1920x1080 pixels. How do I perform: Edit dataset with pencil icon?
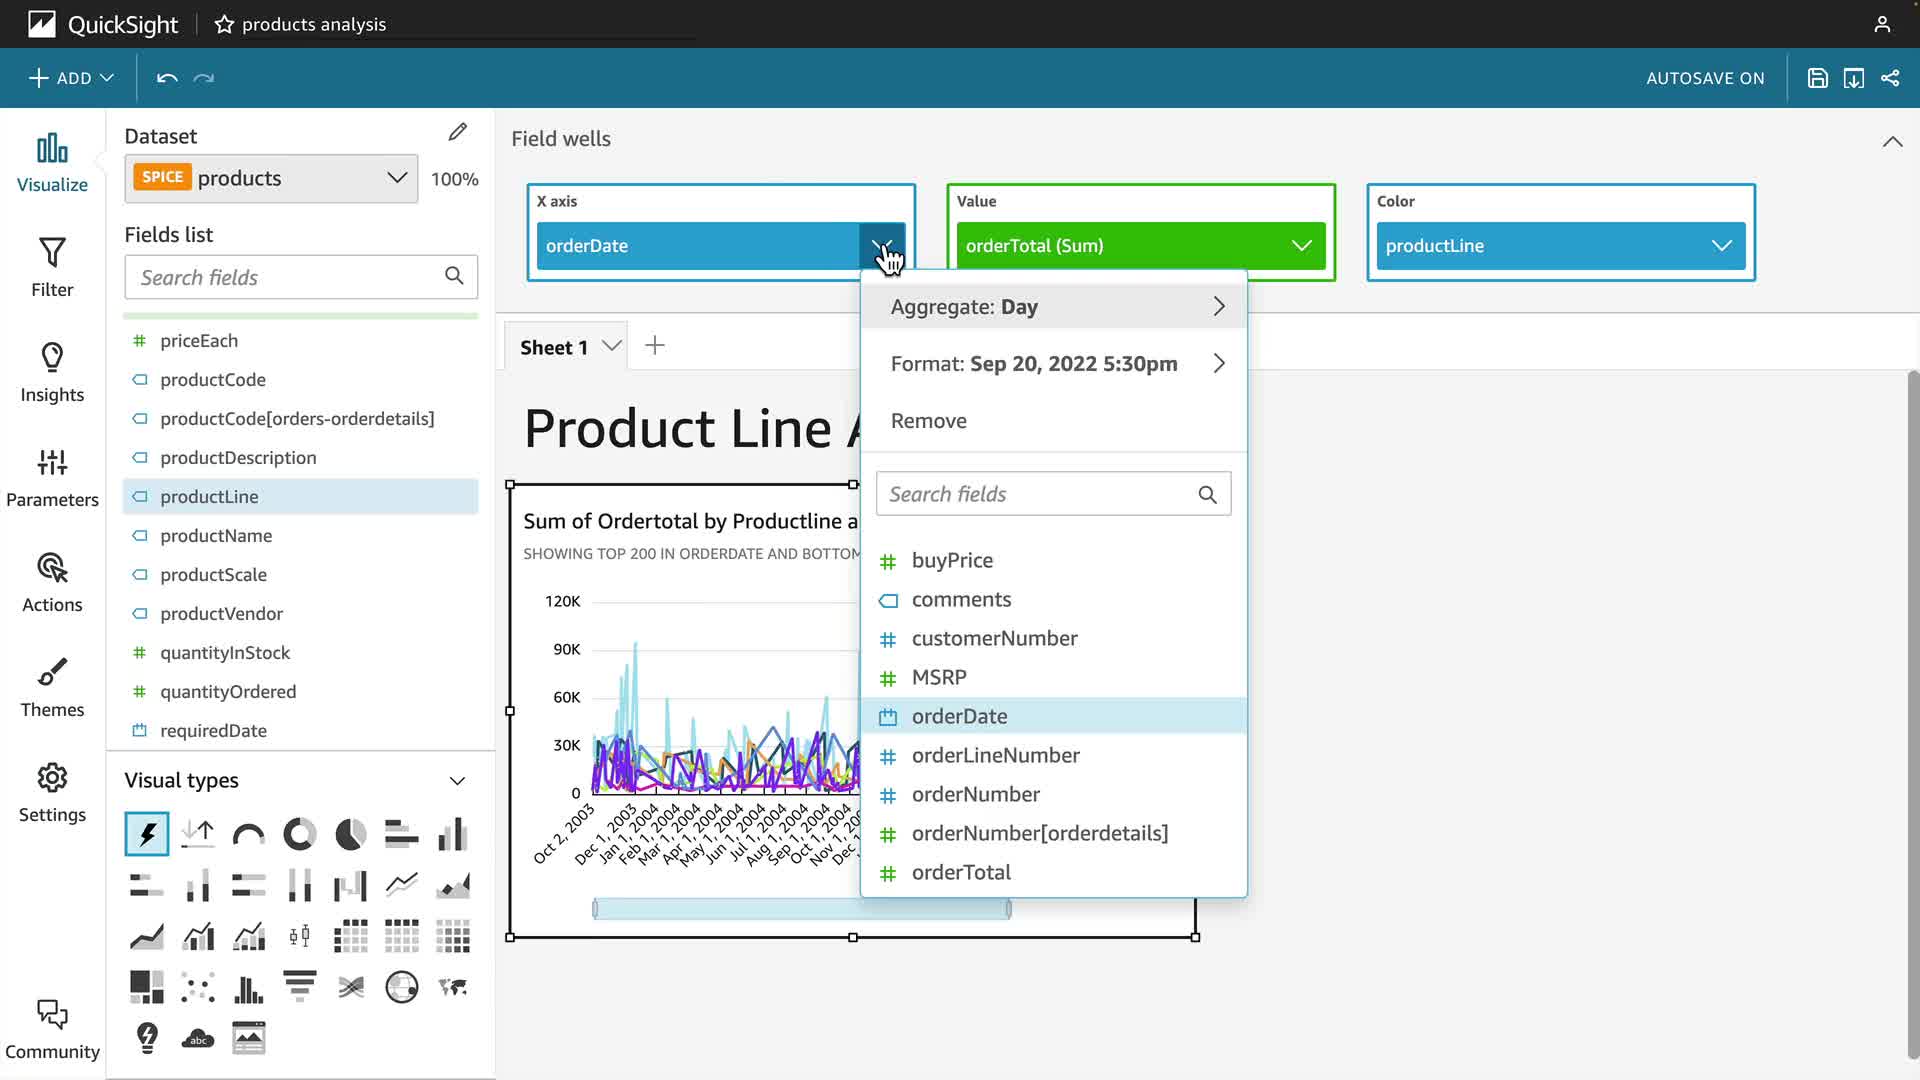coord(457,132)
